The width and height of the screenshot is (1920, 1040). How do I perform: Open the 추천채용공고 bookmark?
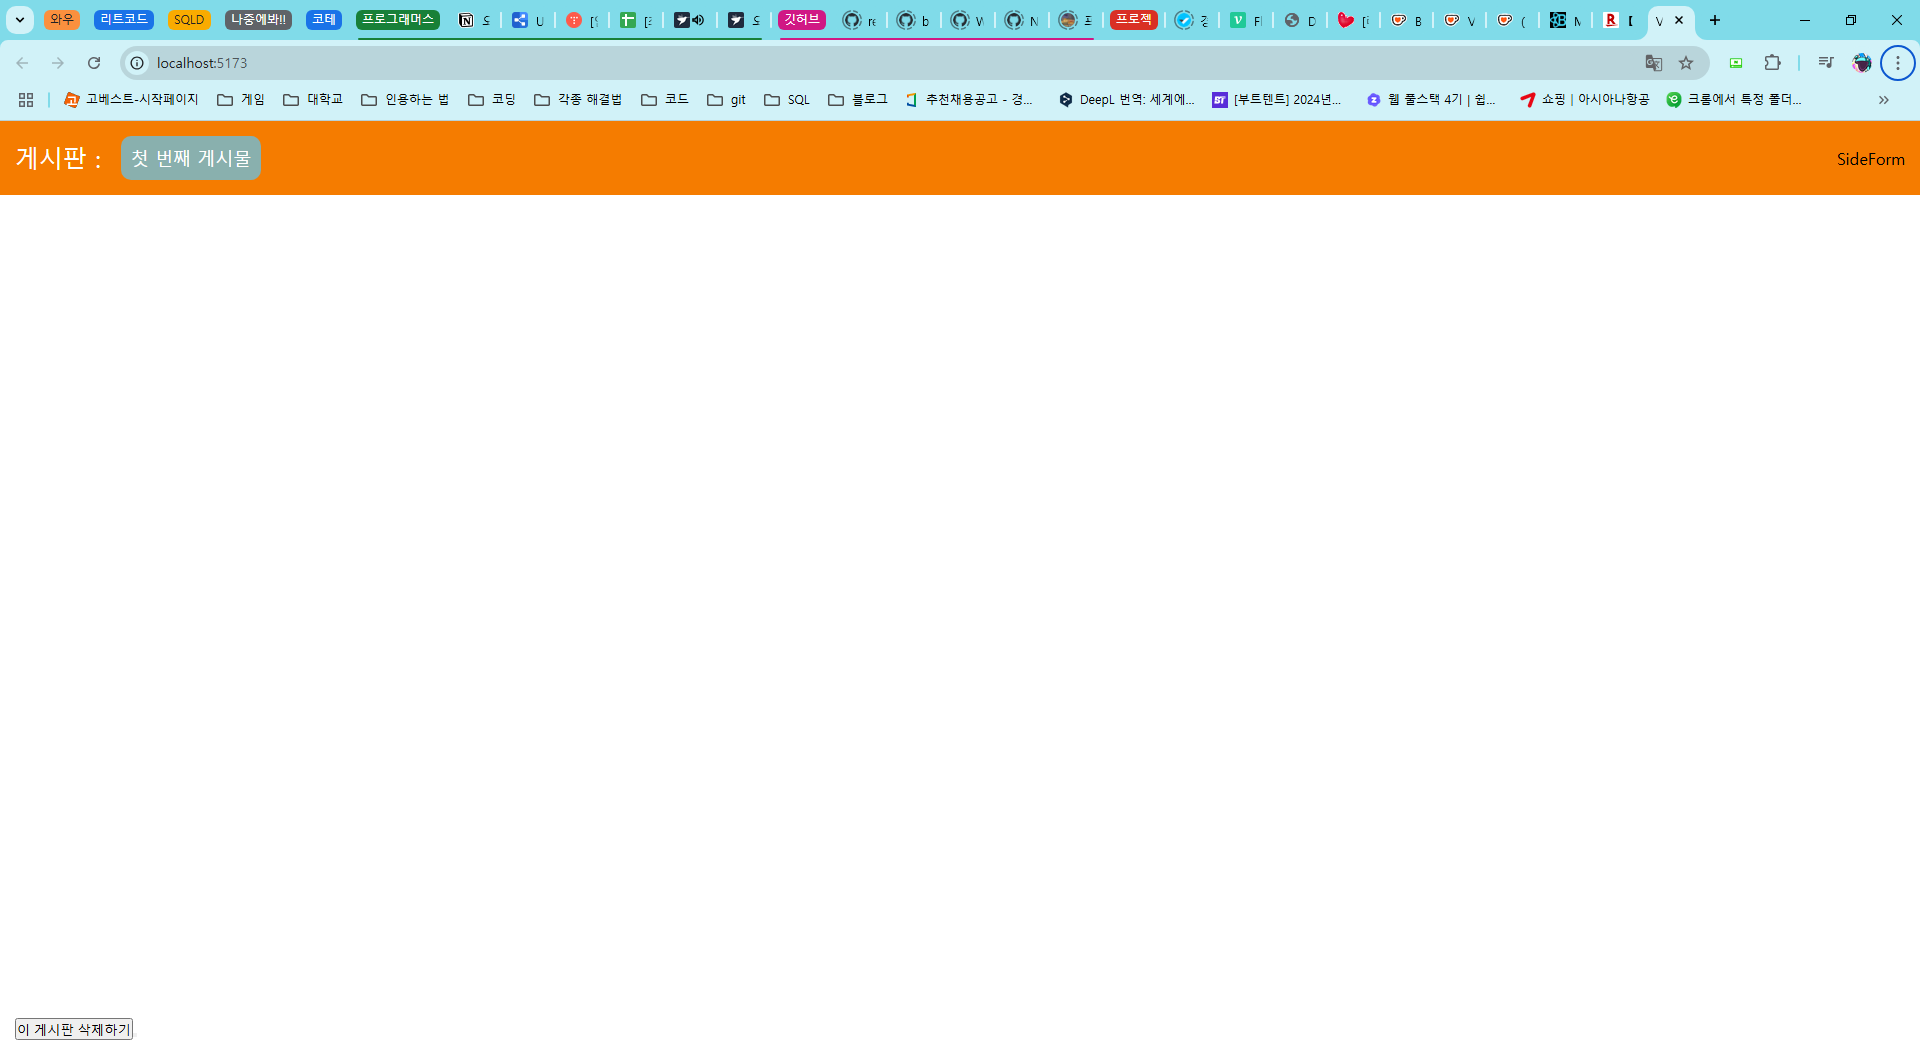pyautogui.click(x=969, y=100)
